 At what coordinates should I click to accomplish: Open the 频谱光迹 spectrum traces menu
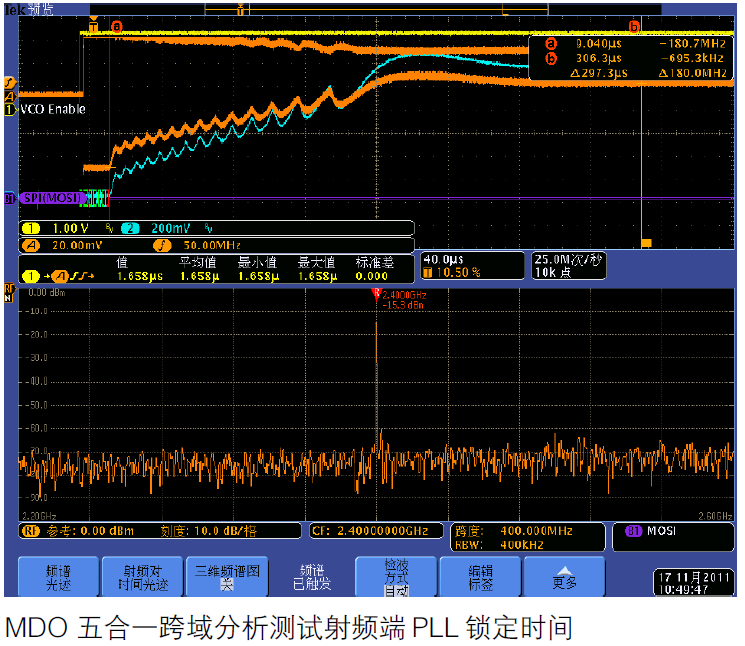click(x=58, y=576)
